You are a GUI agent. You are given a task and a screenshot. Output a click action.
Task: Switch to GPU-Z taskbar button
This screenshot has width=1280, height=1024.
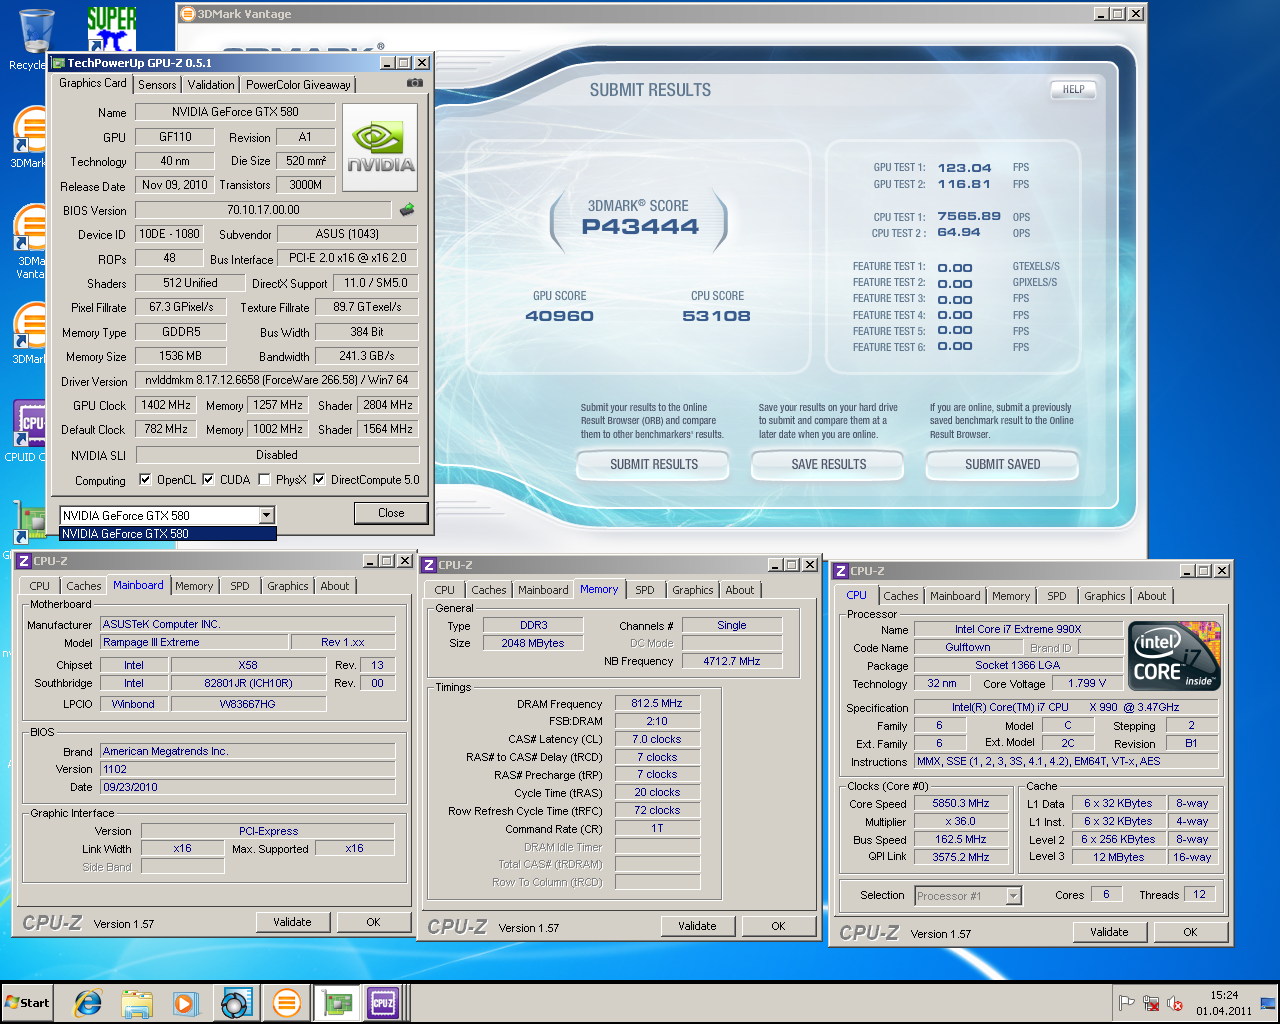click(338, 1003)
